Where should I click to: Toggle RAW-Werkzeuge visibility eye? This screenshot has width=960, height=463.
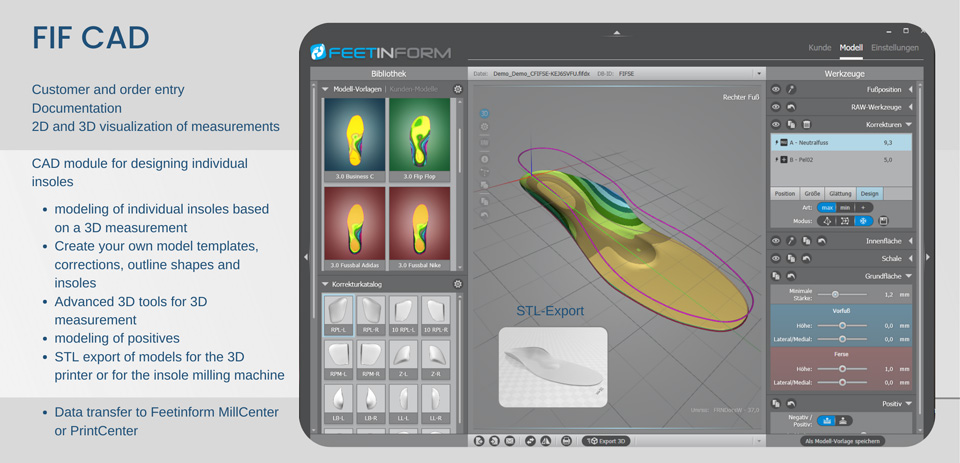(x=776, y=107)
